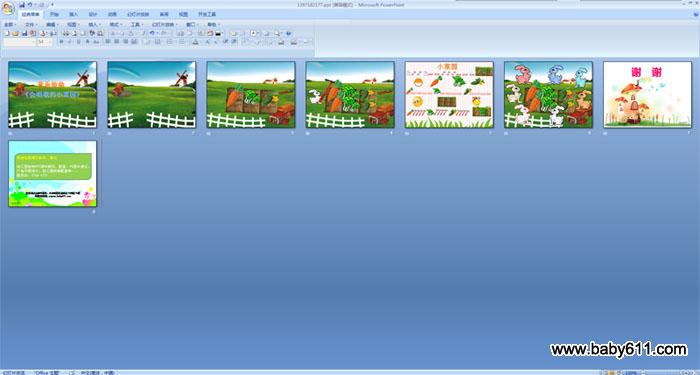Click the Open folder icon in classic toolbar
The width and height of the screenshot is (700, 375).
[15, 33]
